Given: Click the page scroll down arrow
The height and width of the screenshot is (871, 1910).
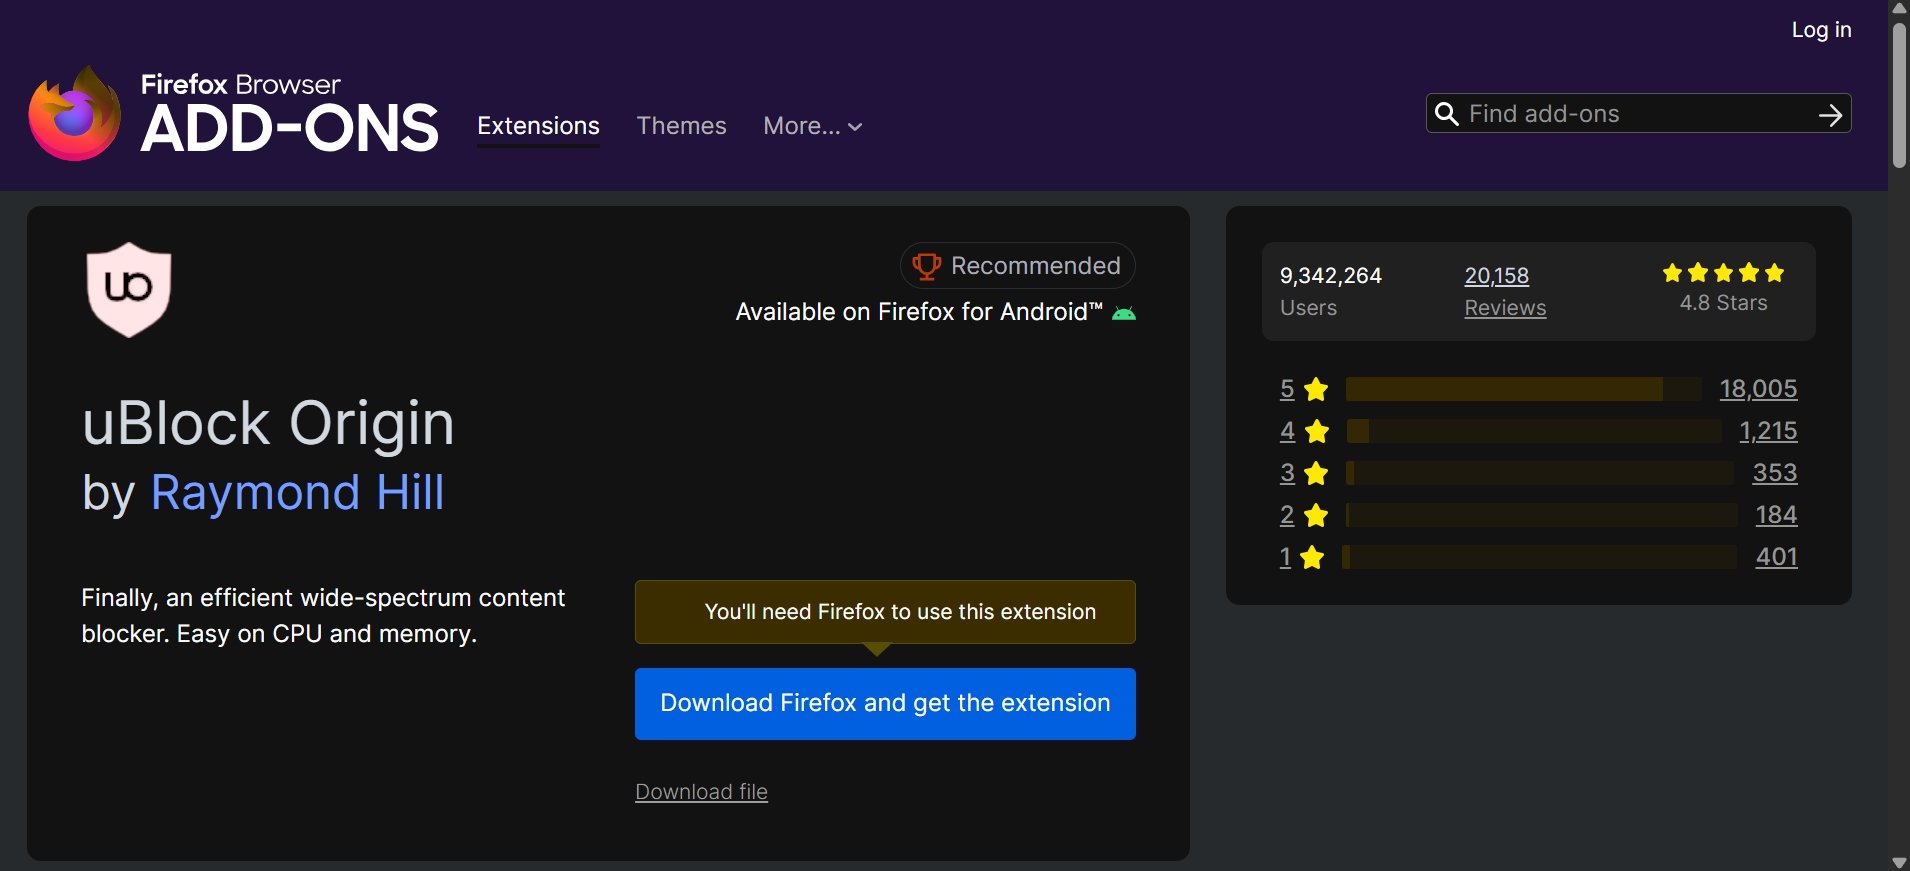Looking at the screenshot, I should 1899,862.
